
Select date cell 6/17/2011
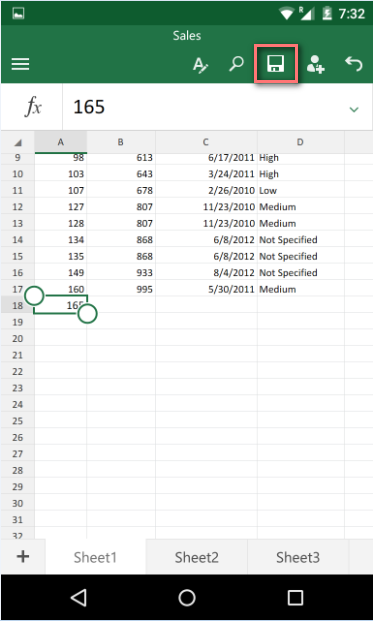click(206, 158)
